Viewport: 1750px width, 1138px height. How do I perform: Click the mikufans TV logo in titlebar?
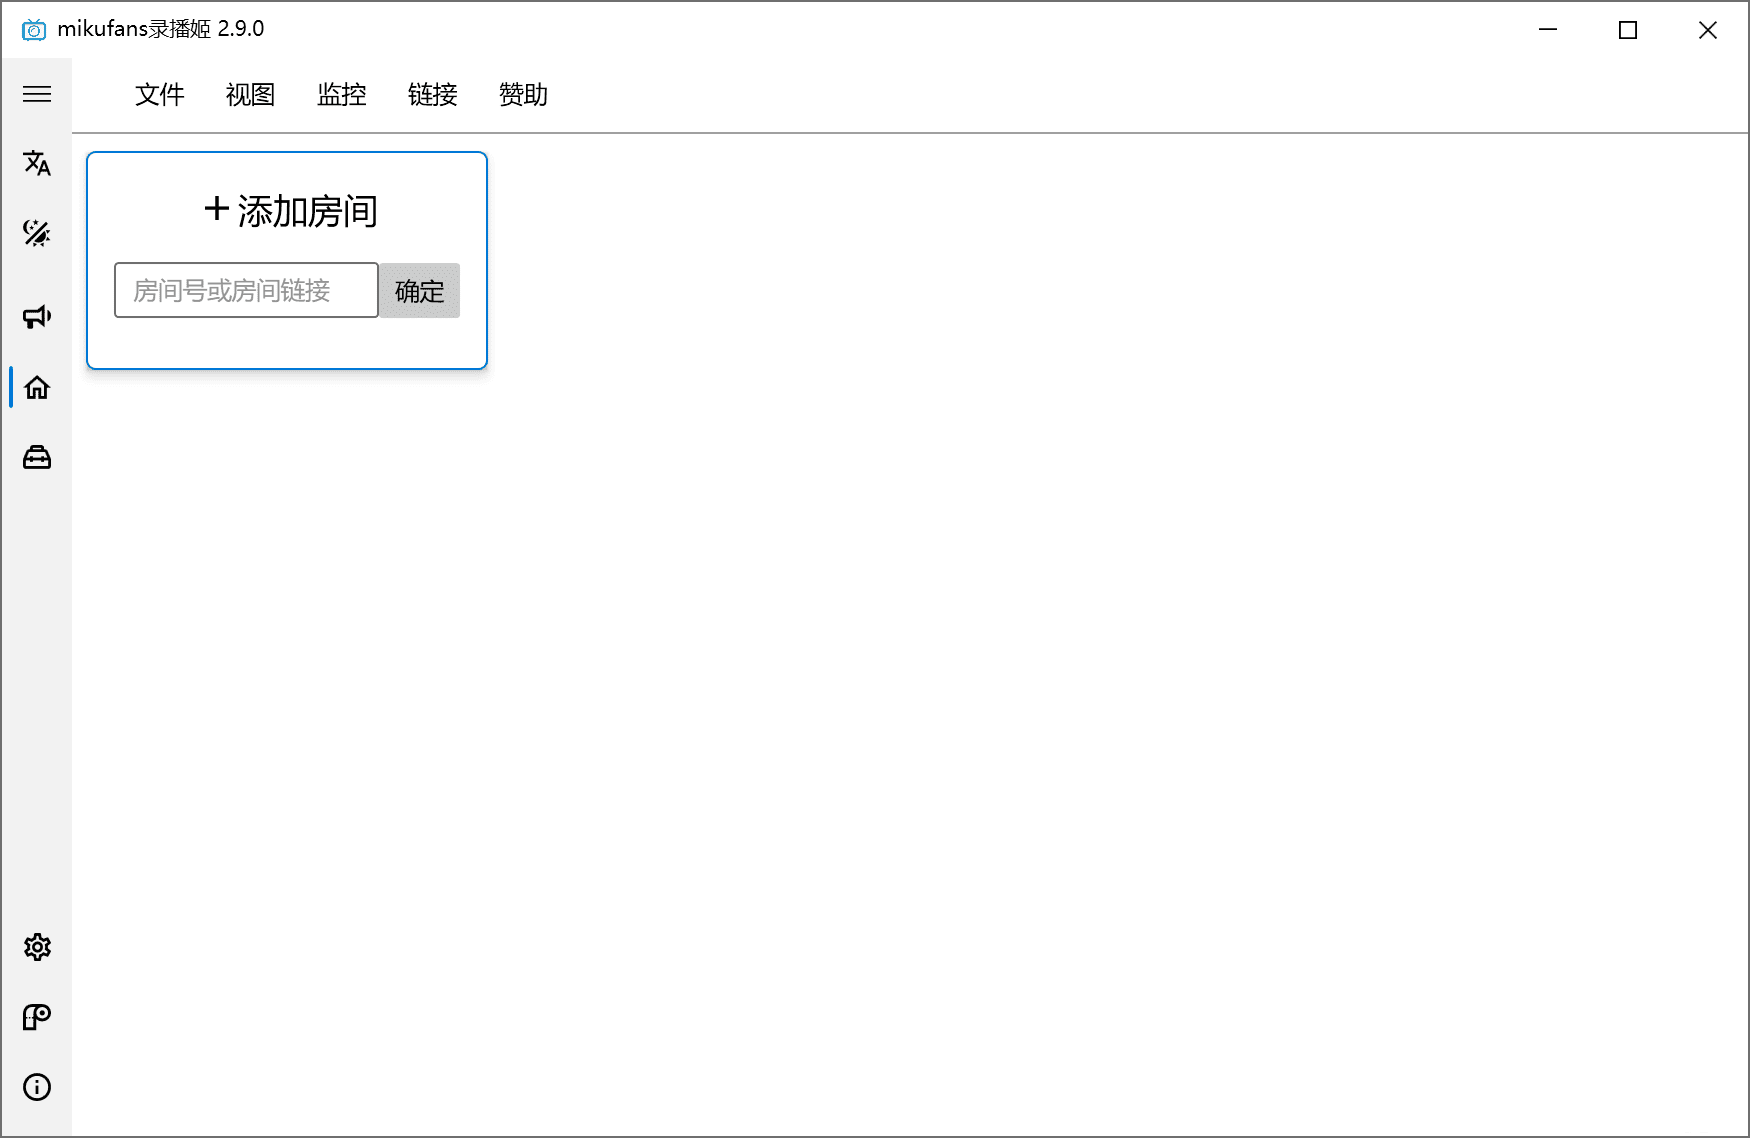pyautogui.click(x=33, y=29)
